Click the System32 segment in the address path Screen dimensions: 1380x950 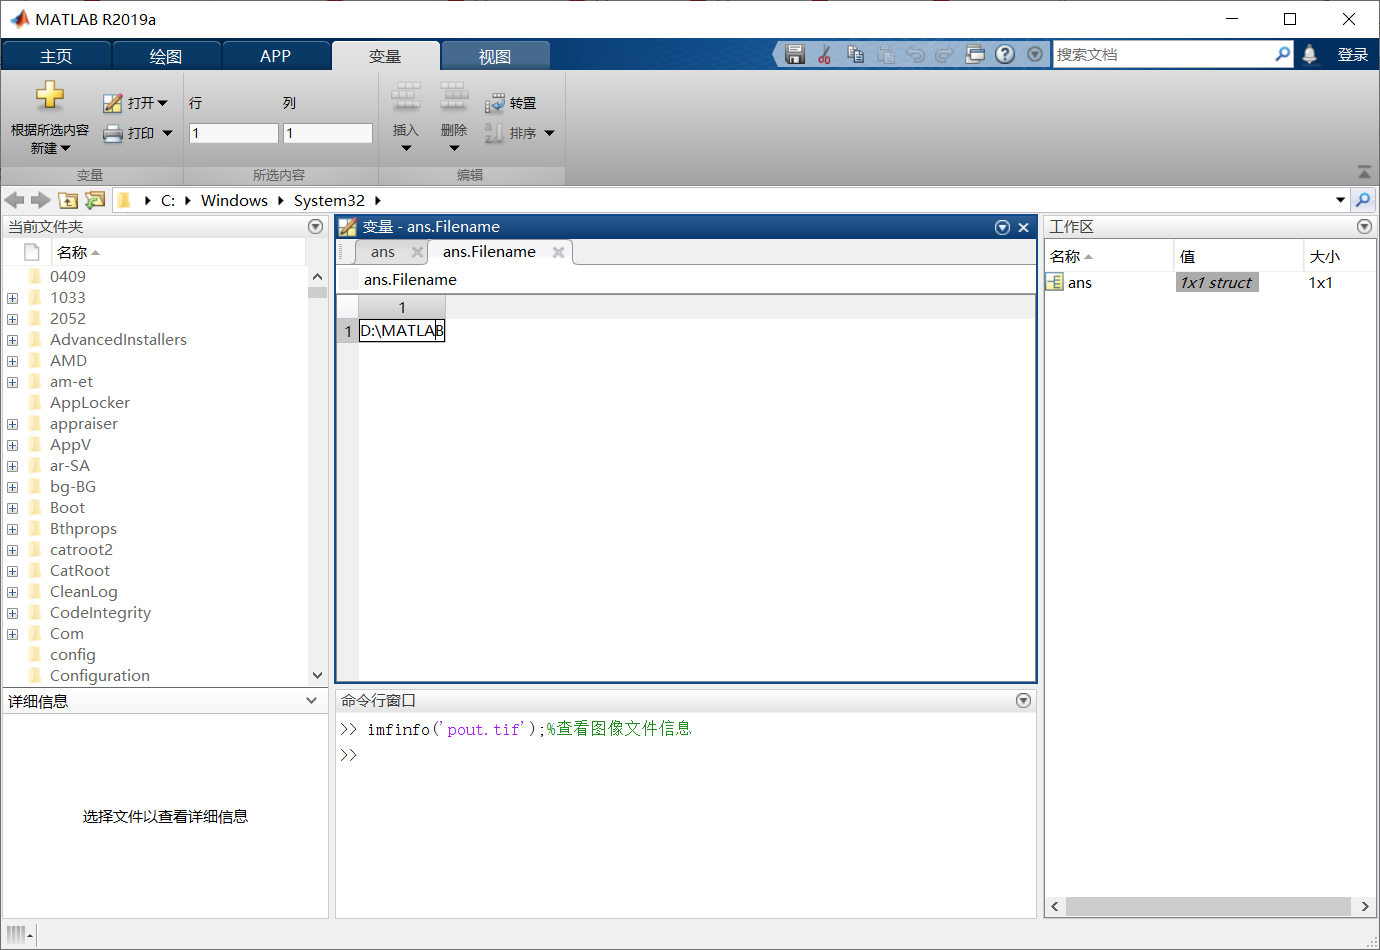point(329,200)
